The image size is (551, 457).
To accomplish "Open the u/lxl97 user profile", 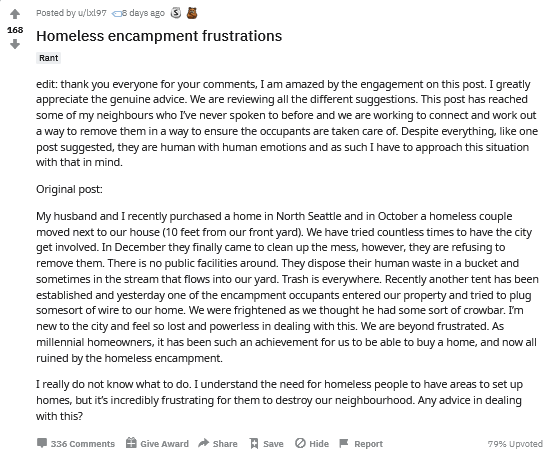I will point(92,13).
